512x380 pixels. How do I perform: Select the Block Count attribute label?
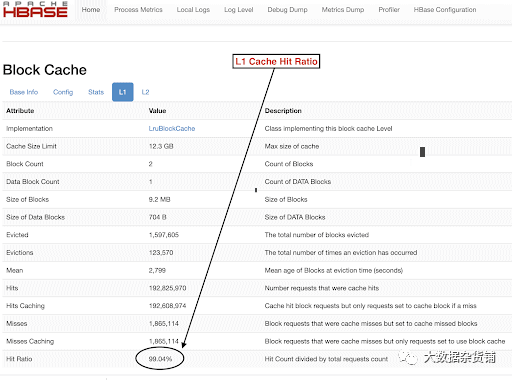pos(25,164)
